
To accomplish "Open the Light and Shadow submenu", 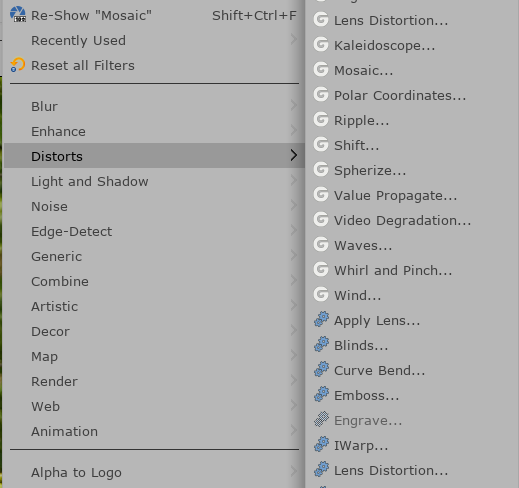I will click(x=154, y=181).
